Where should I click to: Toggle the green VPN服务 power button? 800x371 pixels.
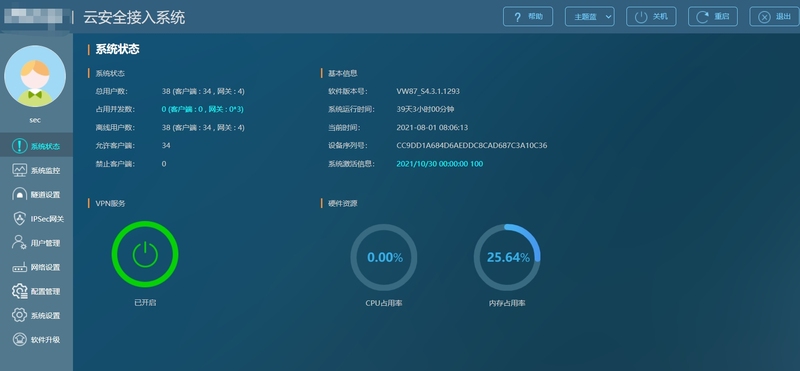145,254
